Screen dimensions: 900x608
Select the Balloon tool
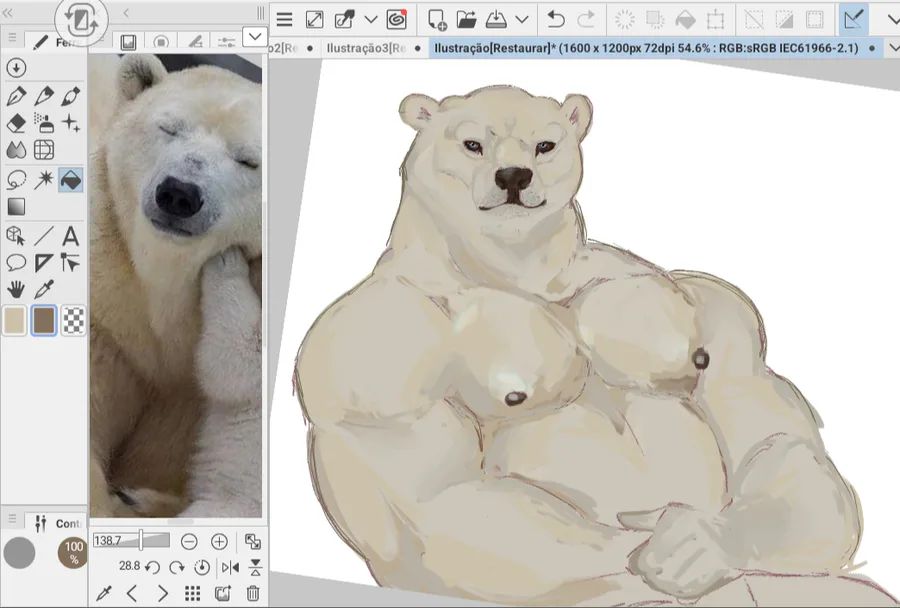point(16,263)
